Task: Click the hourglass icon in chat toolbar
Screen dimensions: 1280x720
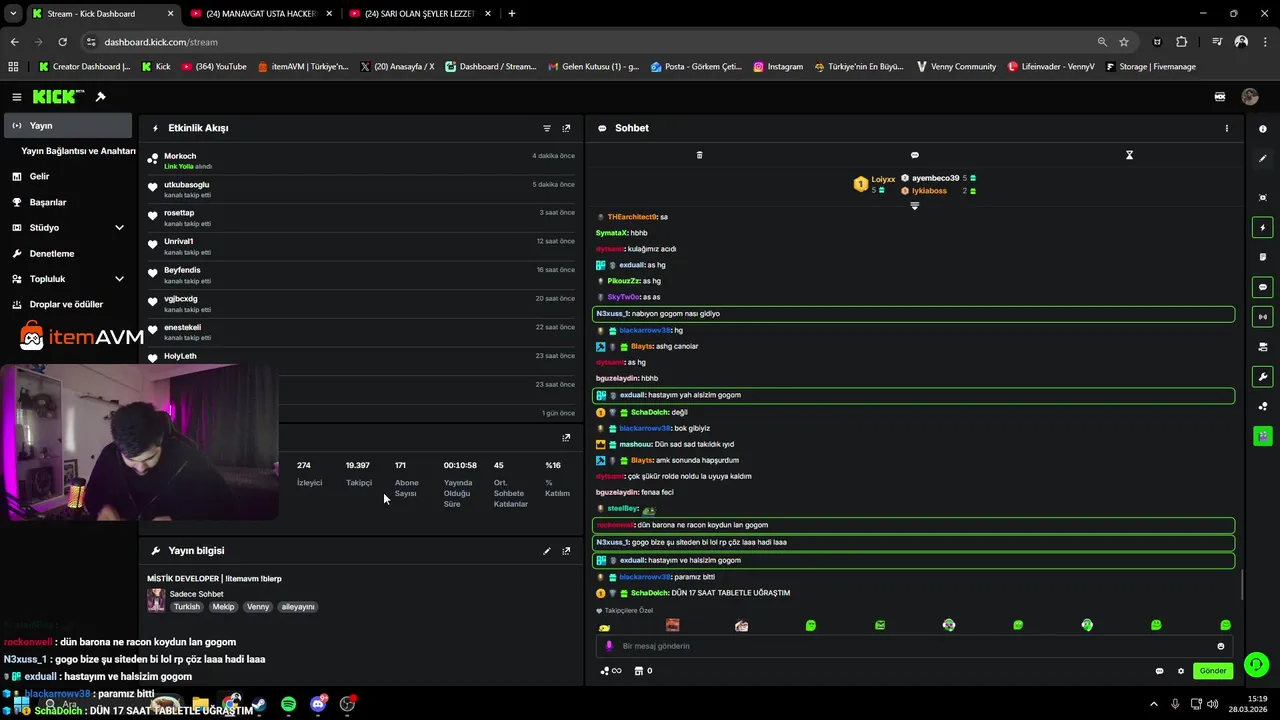Action: tap(1129, 155)
